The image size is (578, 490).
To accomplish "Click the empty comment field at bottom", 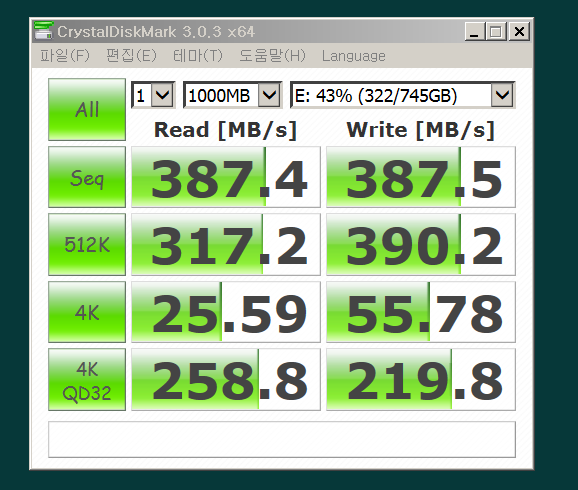I will 282,439.
